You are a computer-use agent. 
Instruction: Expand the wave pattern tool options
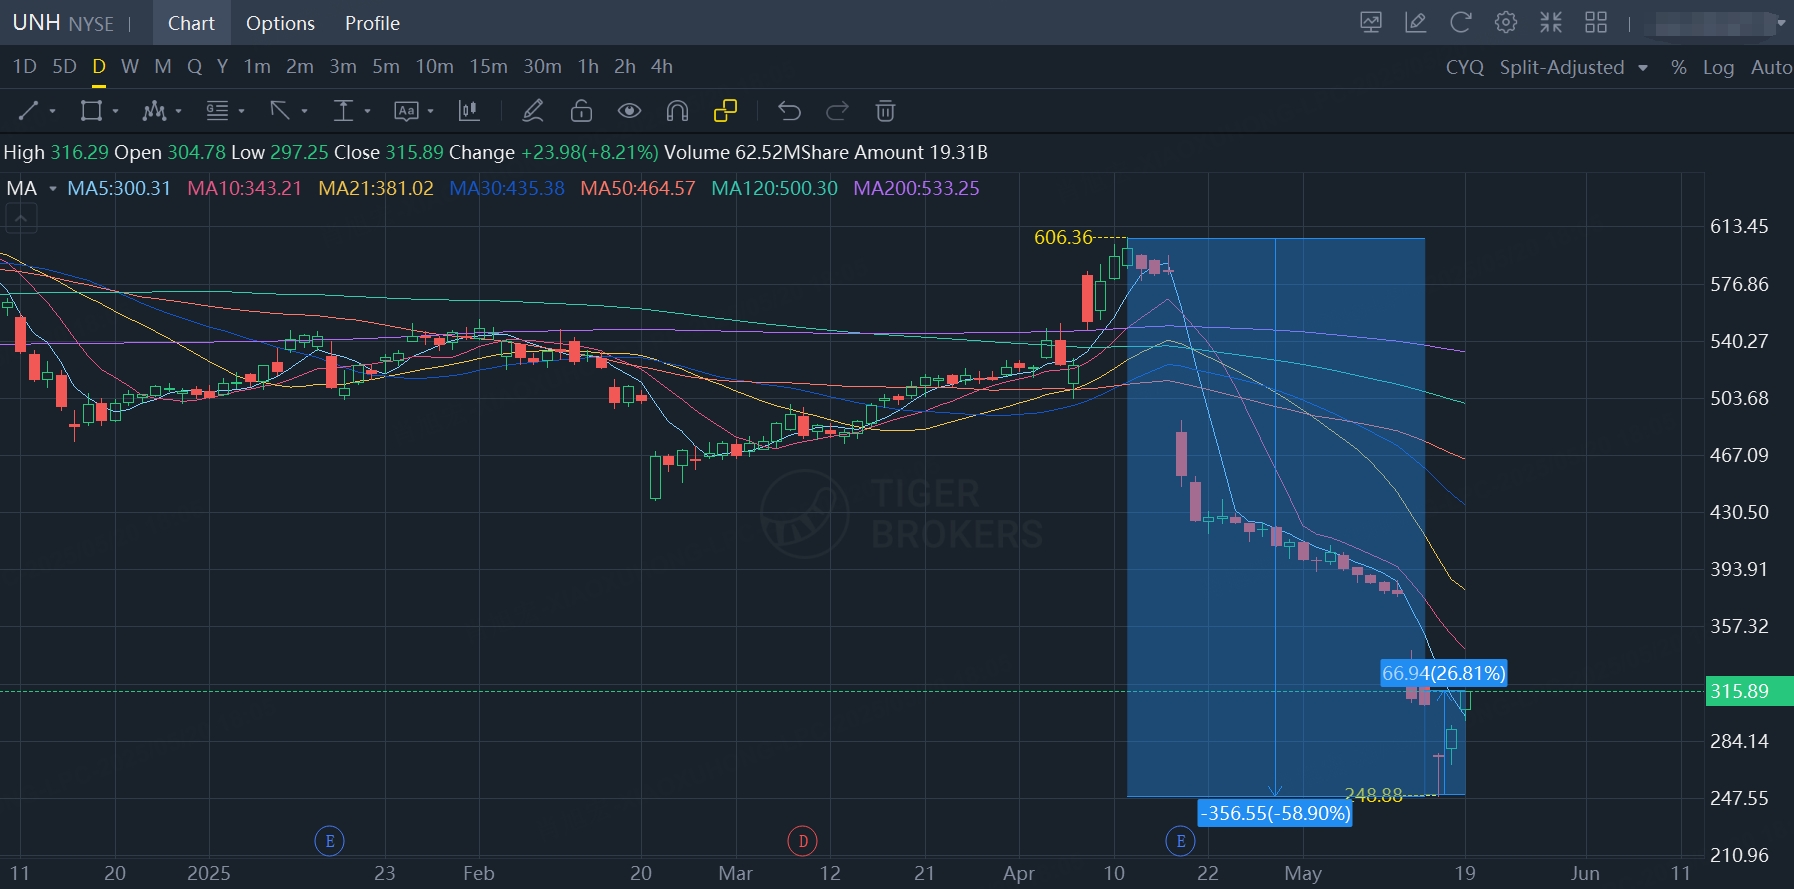point(178,112)
